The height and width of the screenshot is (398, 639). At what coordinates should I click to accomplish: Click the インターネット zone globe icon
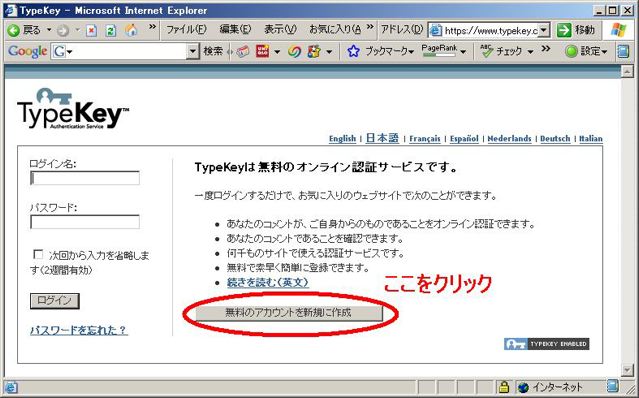click(523, 387)
